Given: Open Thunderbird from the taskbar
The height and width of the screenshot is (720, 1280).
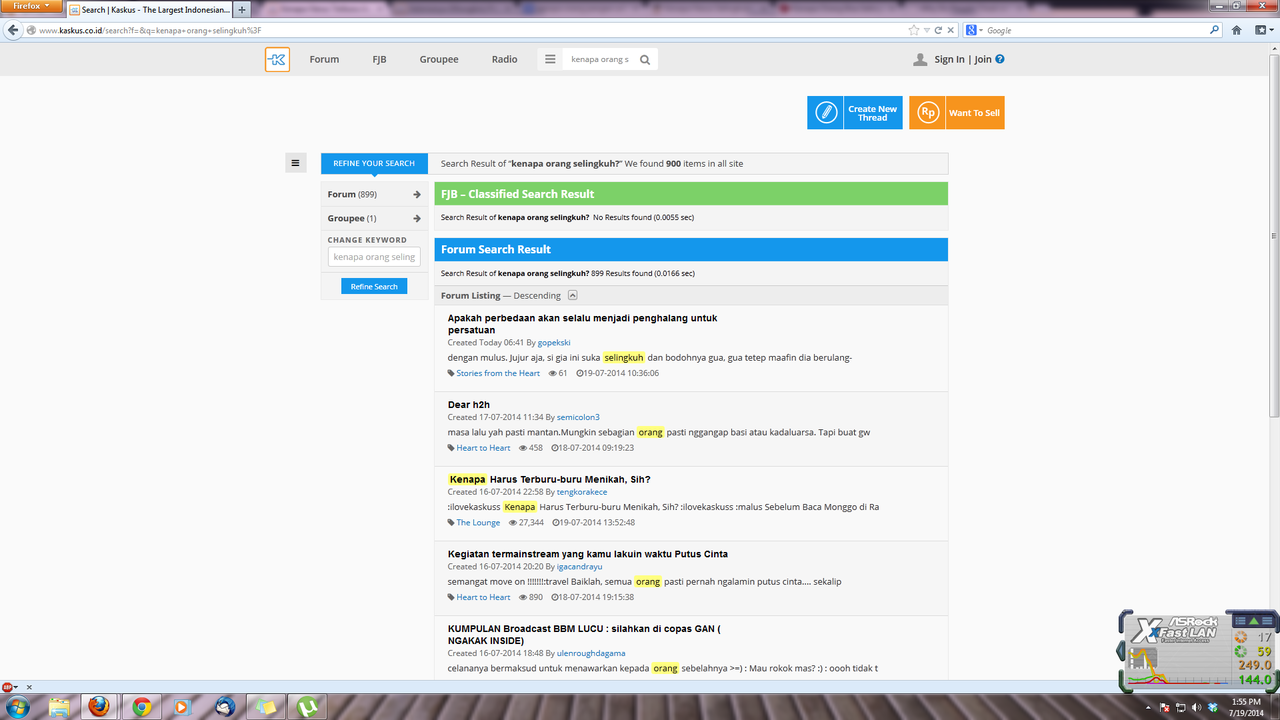Looking at the screenshot, I should point(224,707).
